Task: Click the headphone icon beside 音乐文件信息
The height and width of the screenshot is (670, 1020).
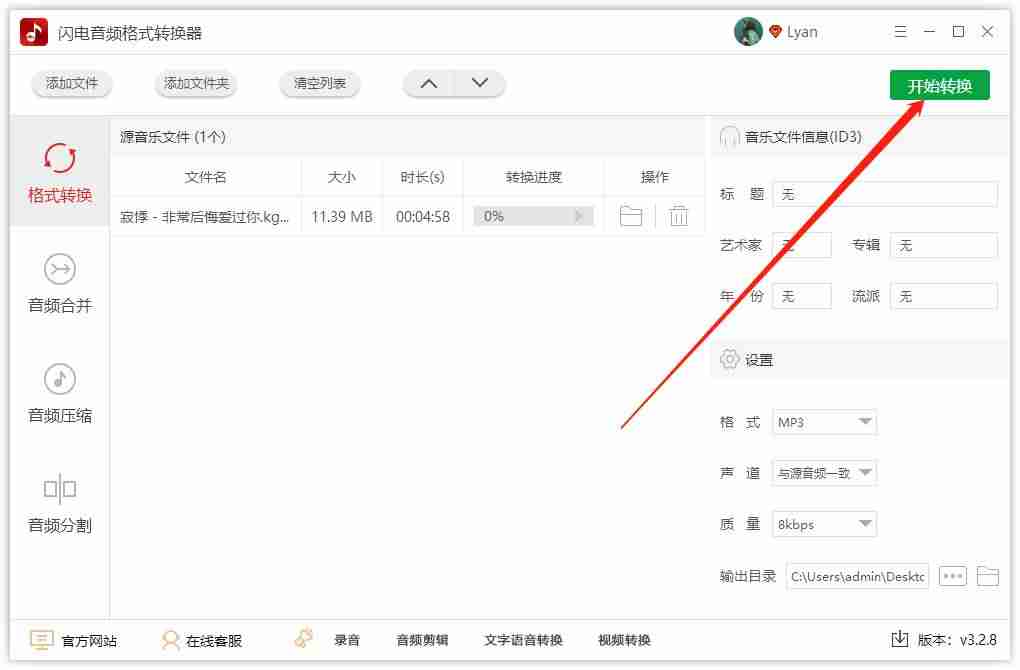Action: click(x=729, y=137)
